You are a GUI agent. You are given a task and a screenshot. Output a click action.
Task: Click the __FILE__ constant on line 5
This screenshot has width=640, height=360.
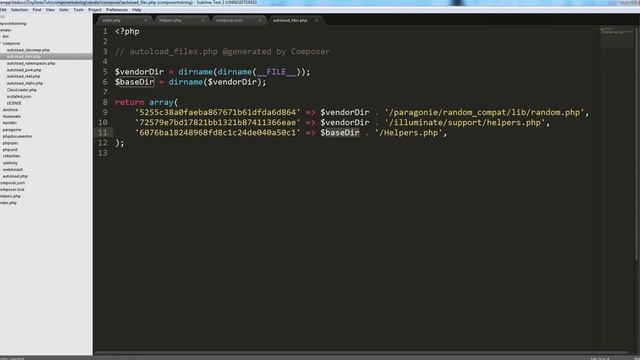click(x=276, y=72)
